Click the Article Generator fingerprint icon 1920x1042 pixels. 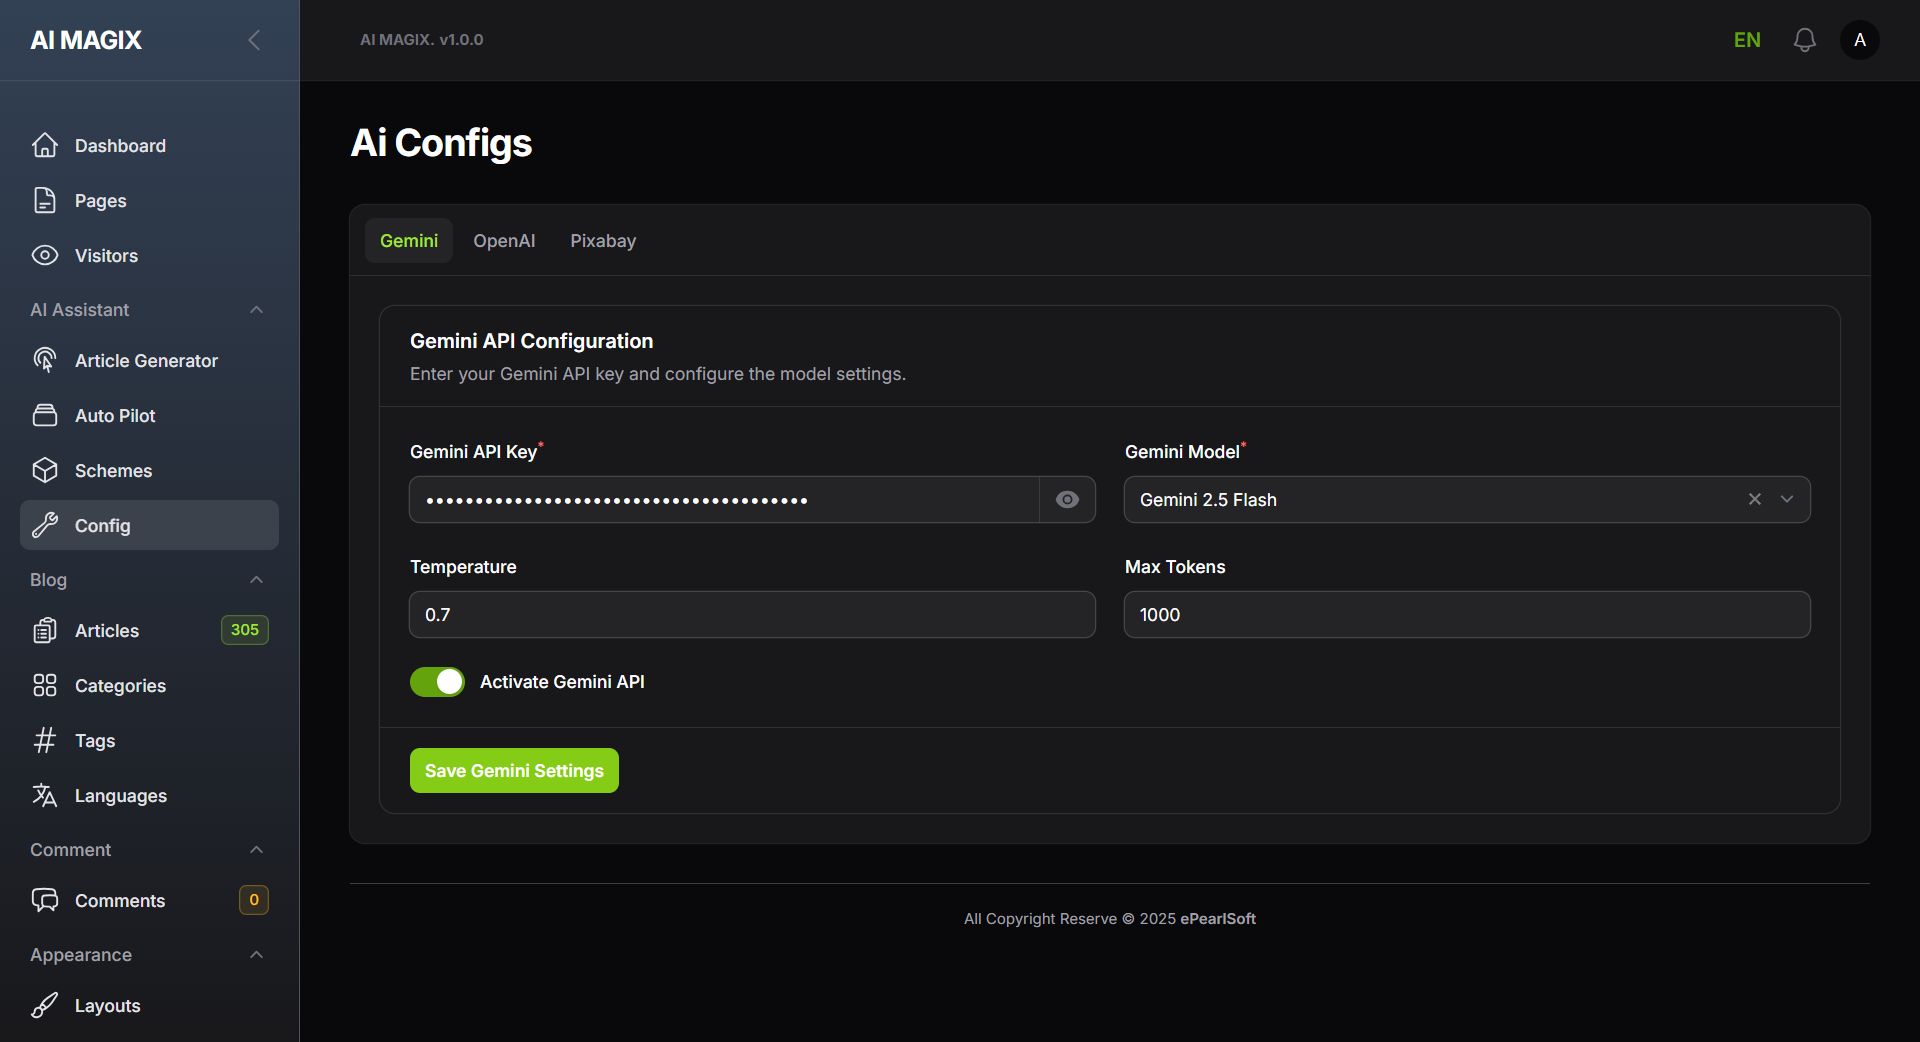point(45,361)
